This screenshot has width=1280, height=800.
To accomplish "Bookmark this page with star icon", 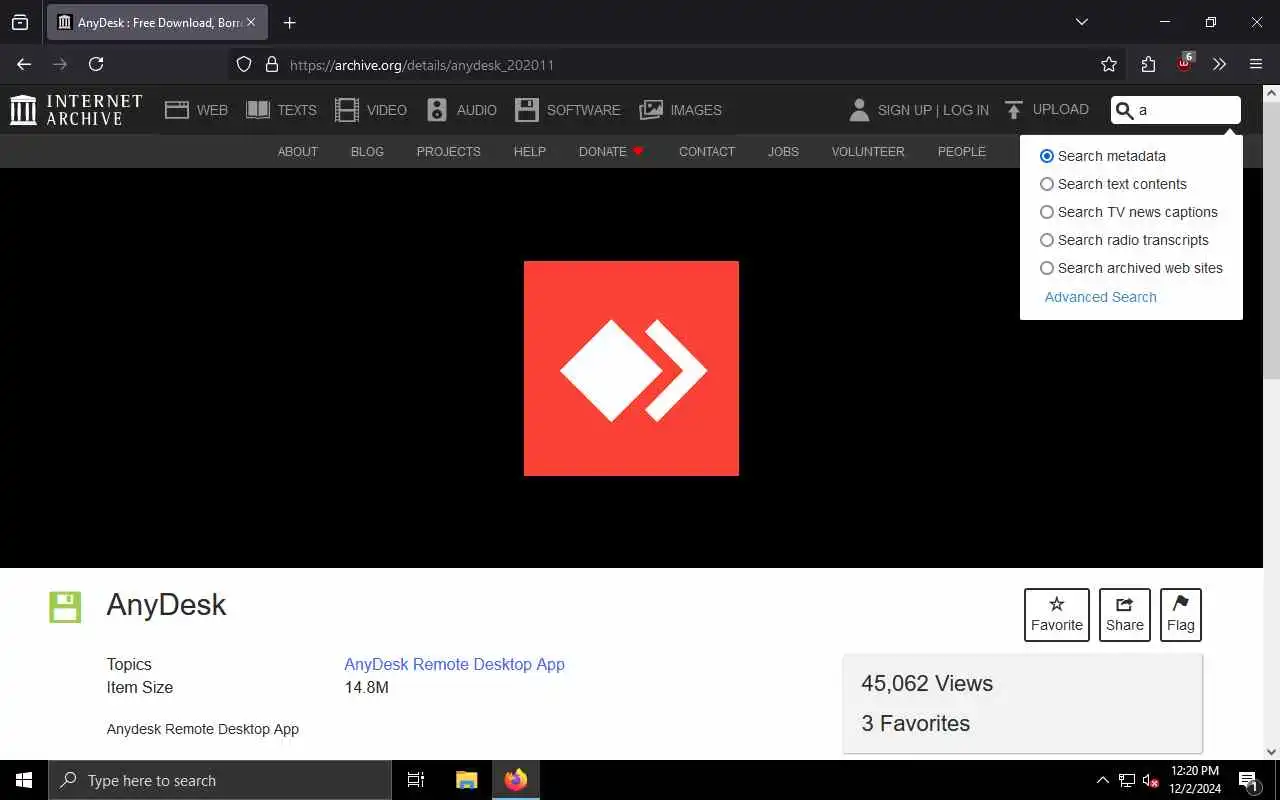I will [1109, 64].
